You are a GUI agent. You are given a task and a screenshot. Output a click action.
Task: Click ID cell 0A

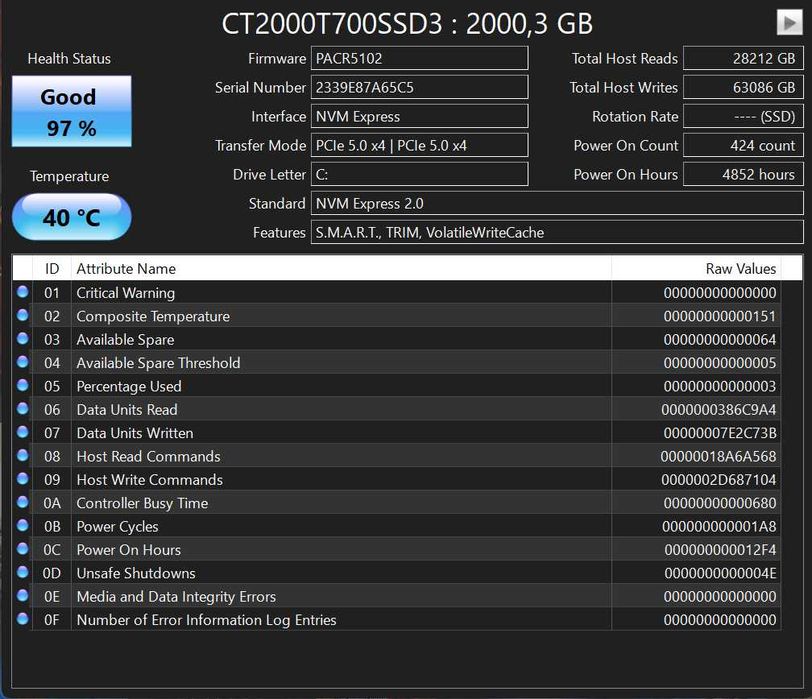[x=52, y=503]
